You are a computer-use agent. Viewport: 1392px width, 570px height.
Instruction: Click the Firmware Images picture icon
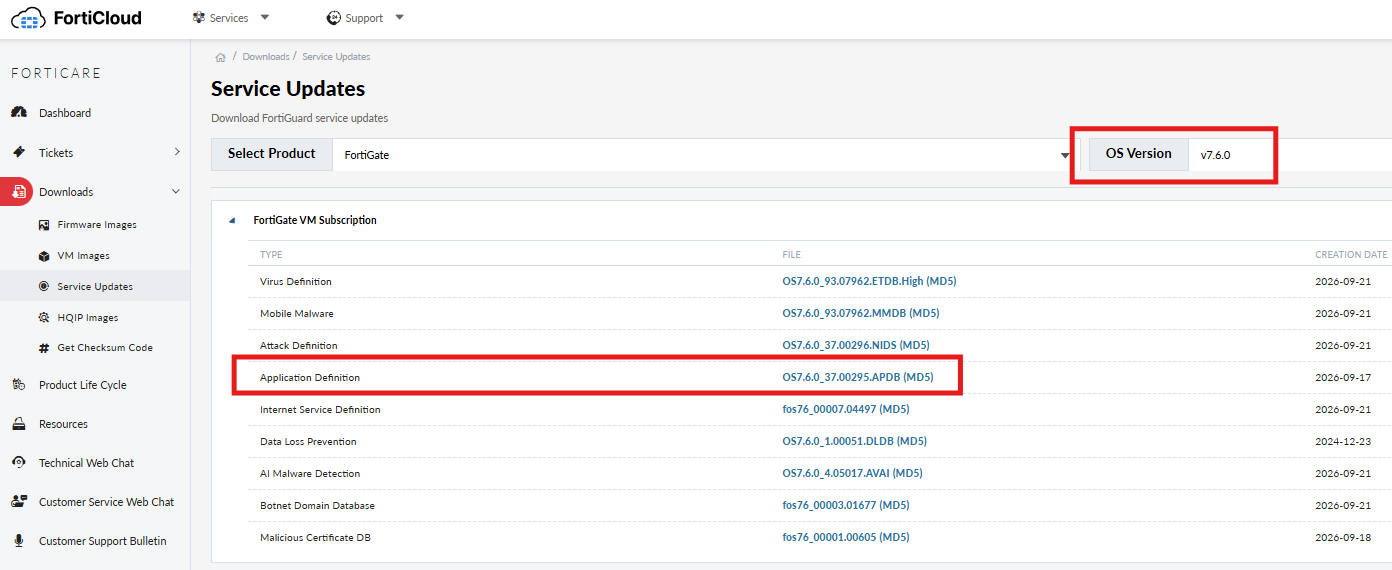pos(43,225)
